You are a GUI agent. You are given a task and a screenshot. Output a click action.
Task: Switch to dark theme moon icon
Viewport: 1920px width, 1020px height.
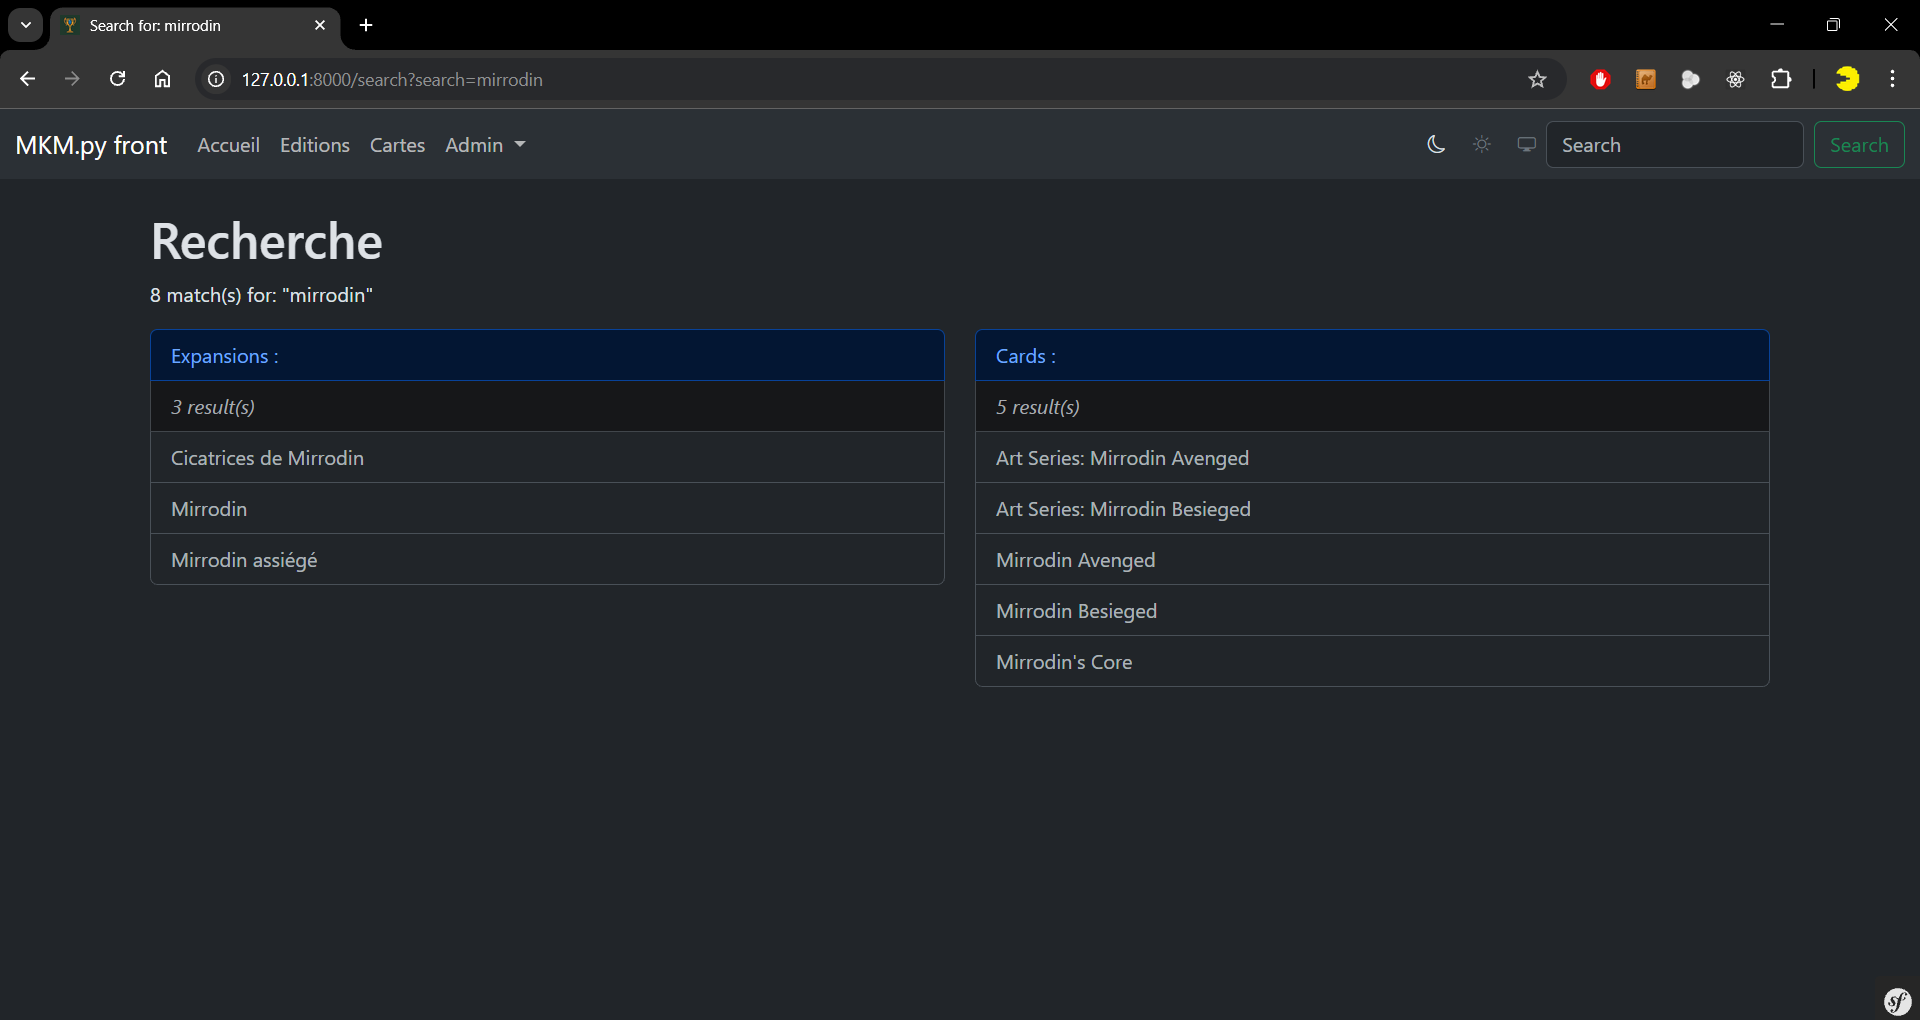(1436, 145)
